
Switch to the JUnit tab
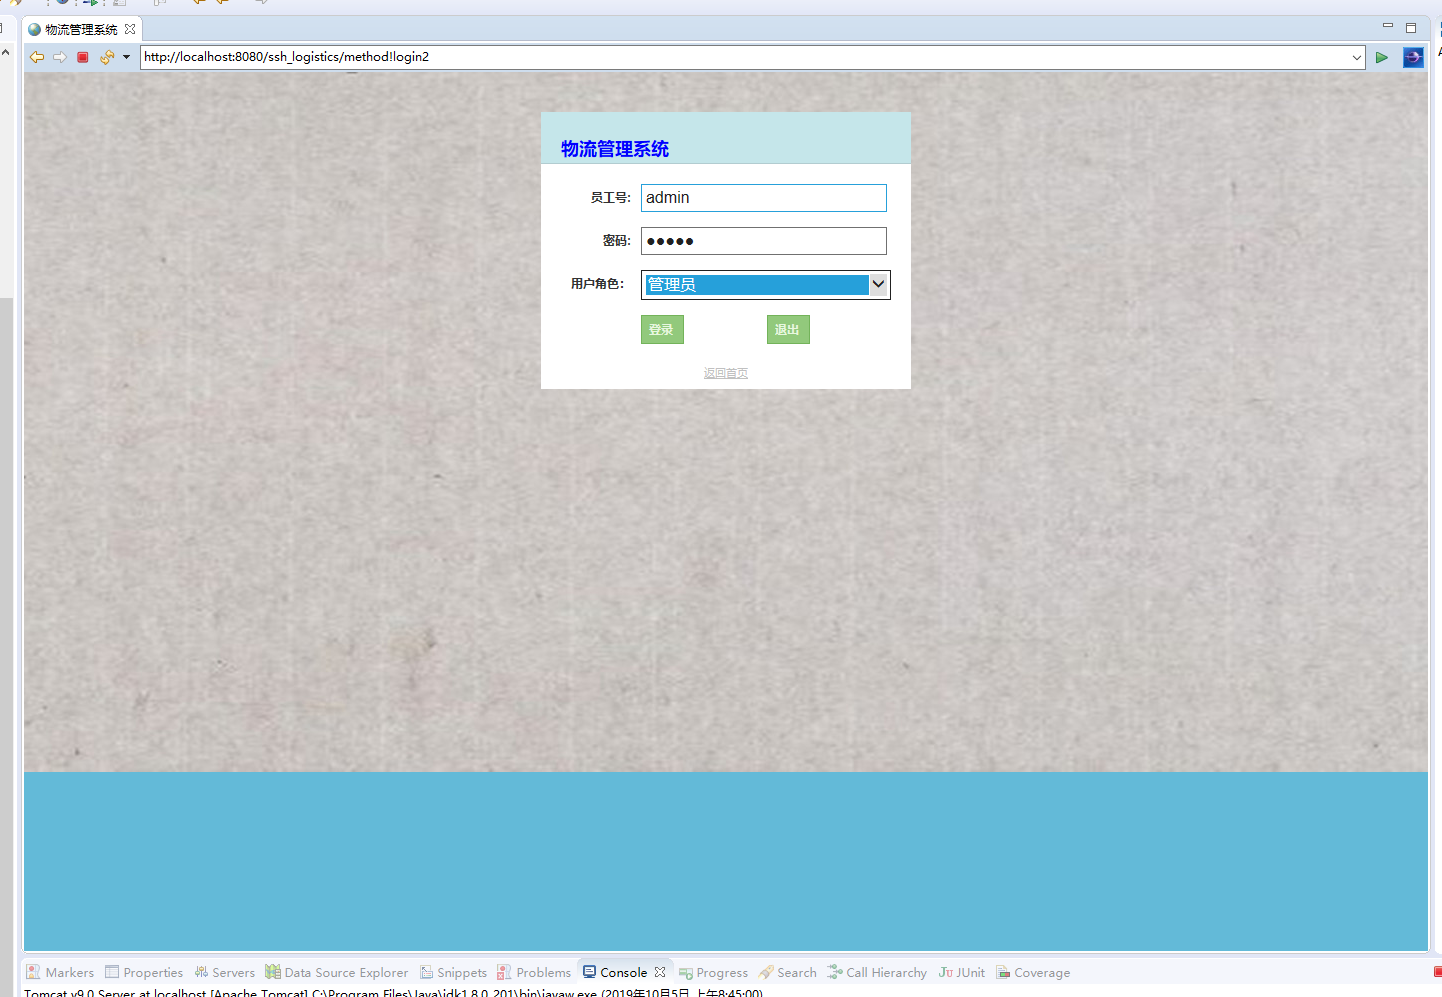coord(962,972)
